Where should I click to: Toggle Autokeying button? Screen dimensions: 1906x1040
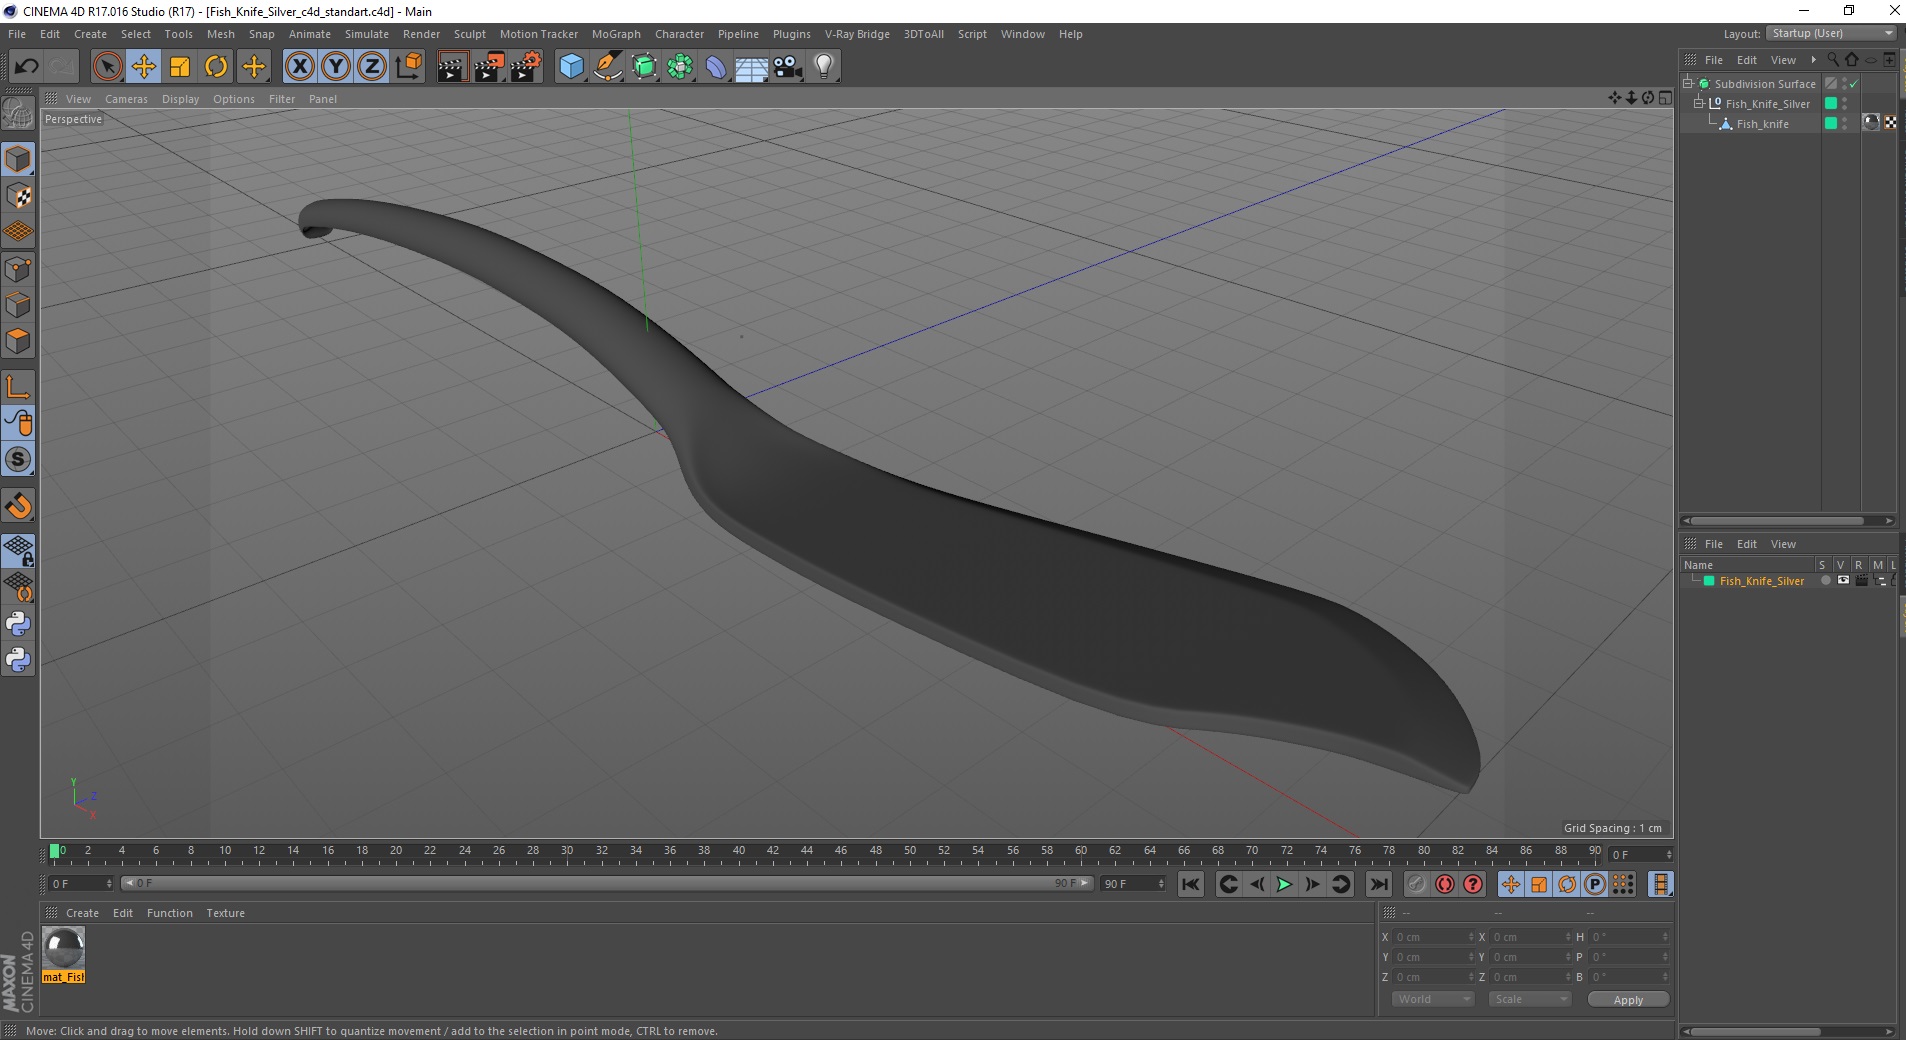coord(1444,884)
